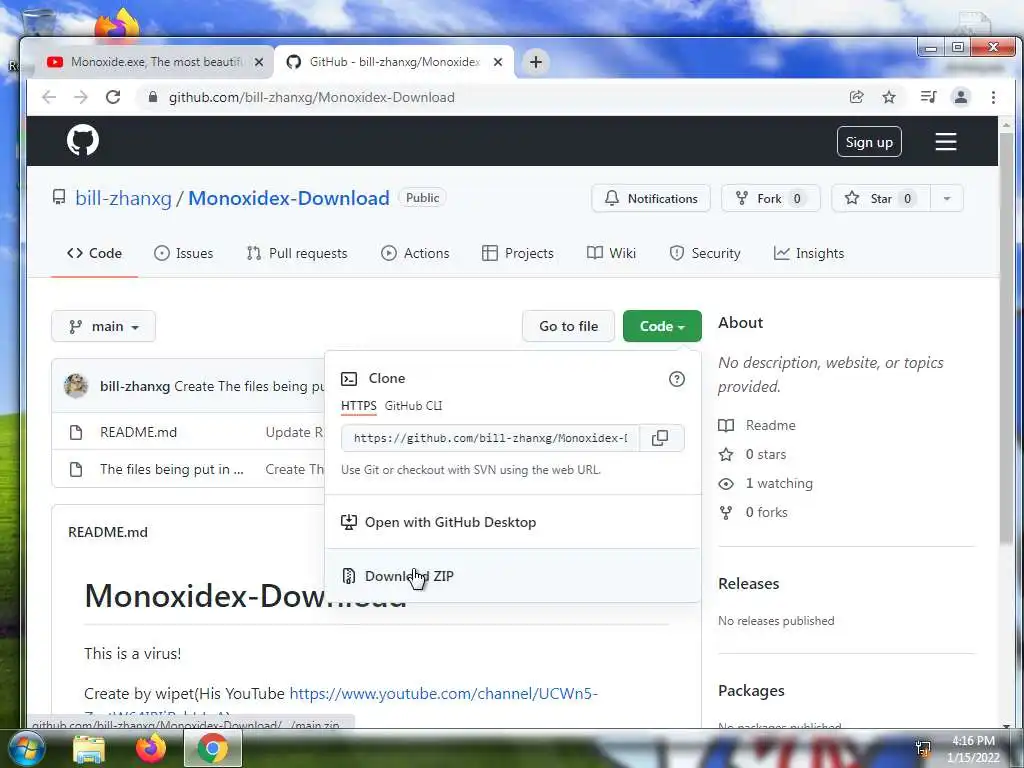This screenshot has width=1024, height=768.
Task: Click the site lock icon
Action: coord(153,97)
